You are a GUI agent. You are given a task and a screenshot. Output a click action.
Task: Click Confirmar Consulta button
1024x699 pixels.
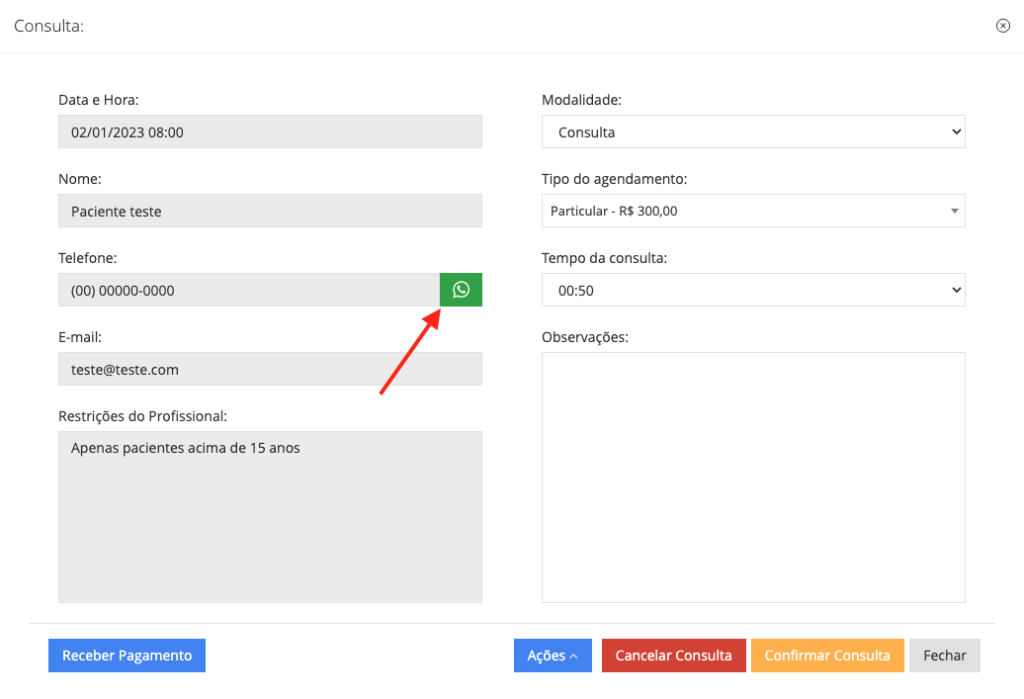(827, 655)
